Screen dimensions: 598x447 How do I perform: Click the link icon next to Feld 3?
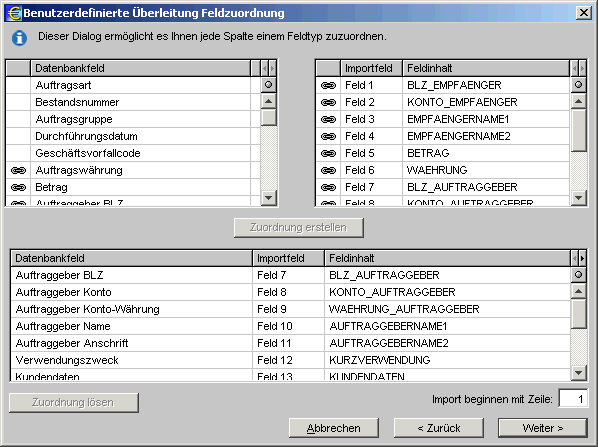point(328,119)
